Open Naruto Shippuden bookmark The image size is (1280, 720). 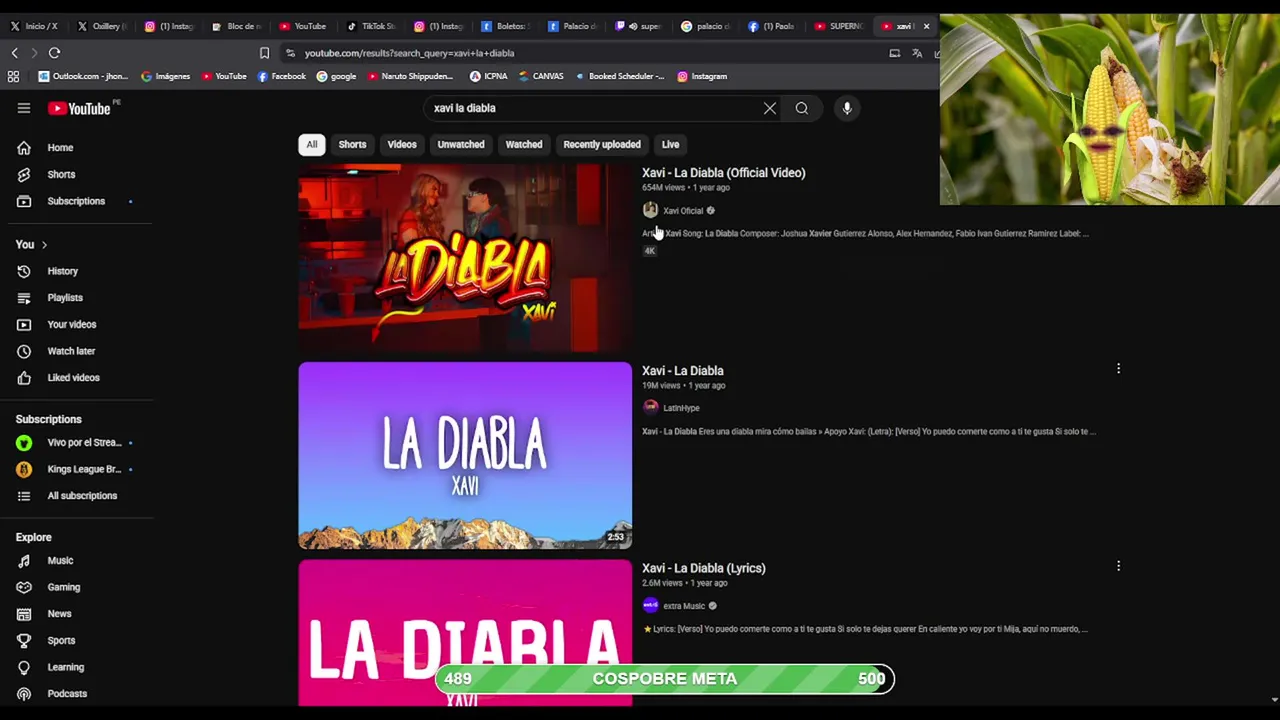click(x=410, y=76)
